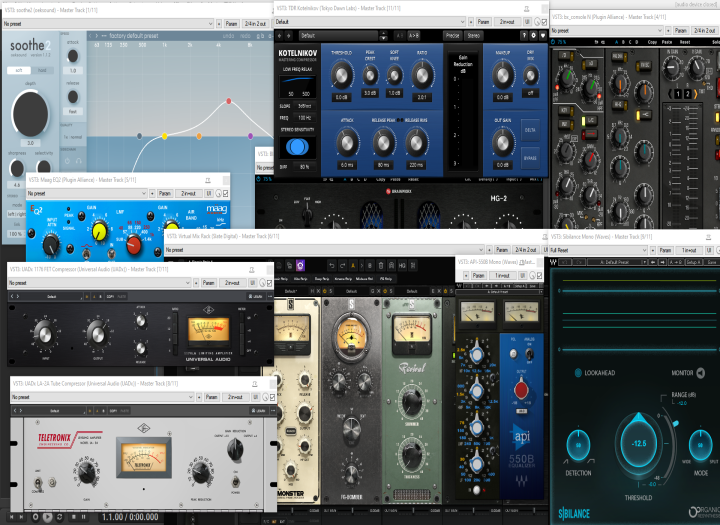This screenshot has width=720, height=525.
Task: Click Copy in the bx_console N toolbar
Action: pyautogui.click(x=652, y=42)
